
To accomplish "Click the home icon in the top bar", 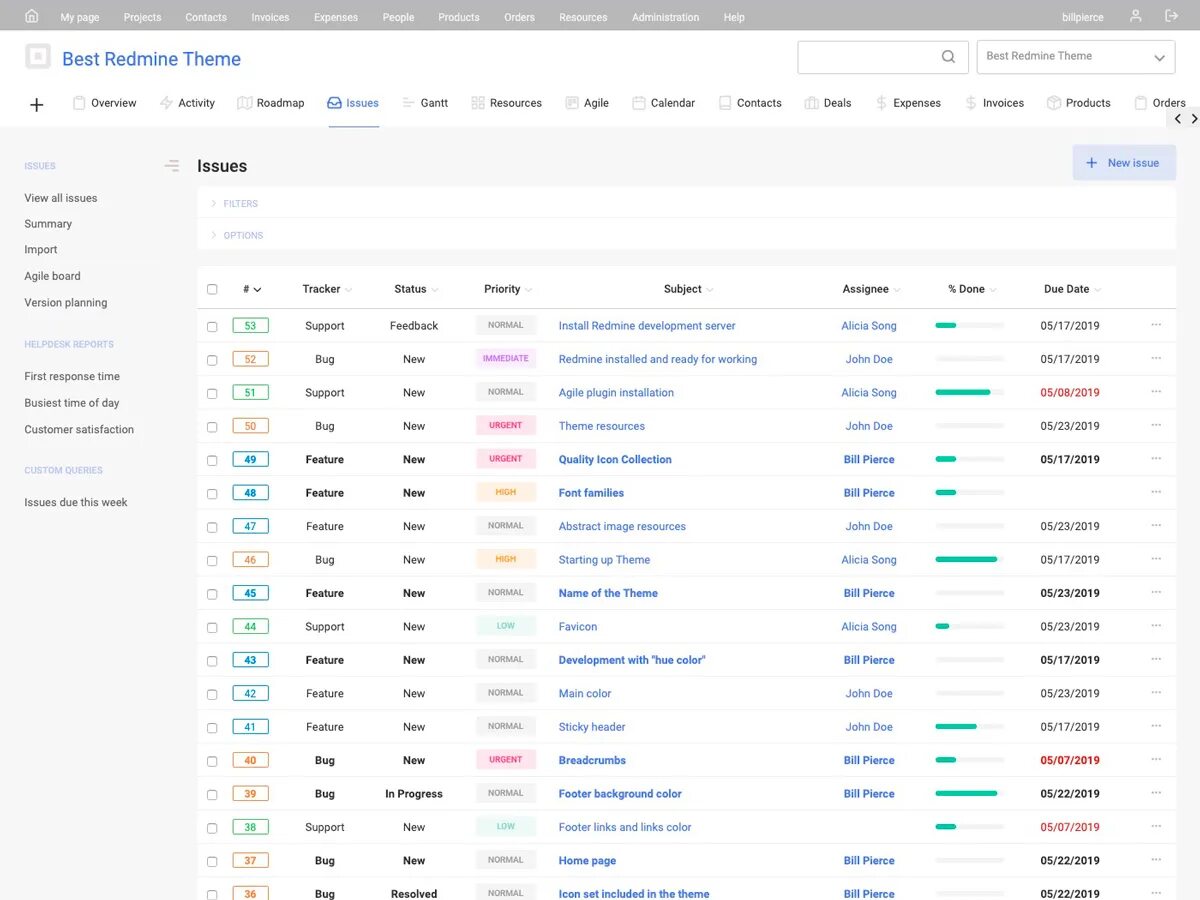I will (x=29, y=16).
